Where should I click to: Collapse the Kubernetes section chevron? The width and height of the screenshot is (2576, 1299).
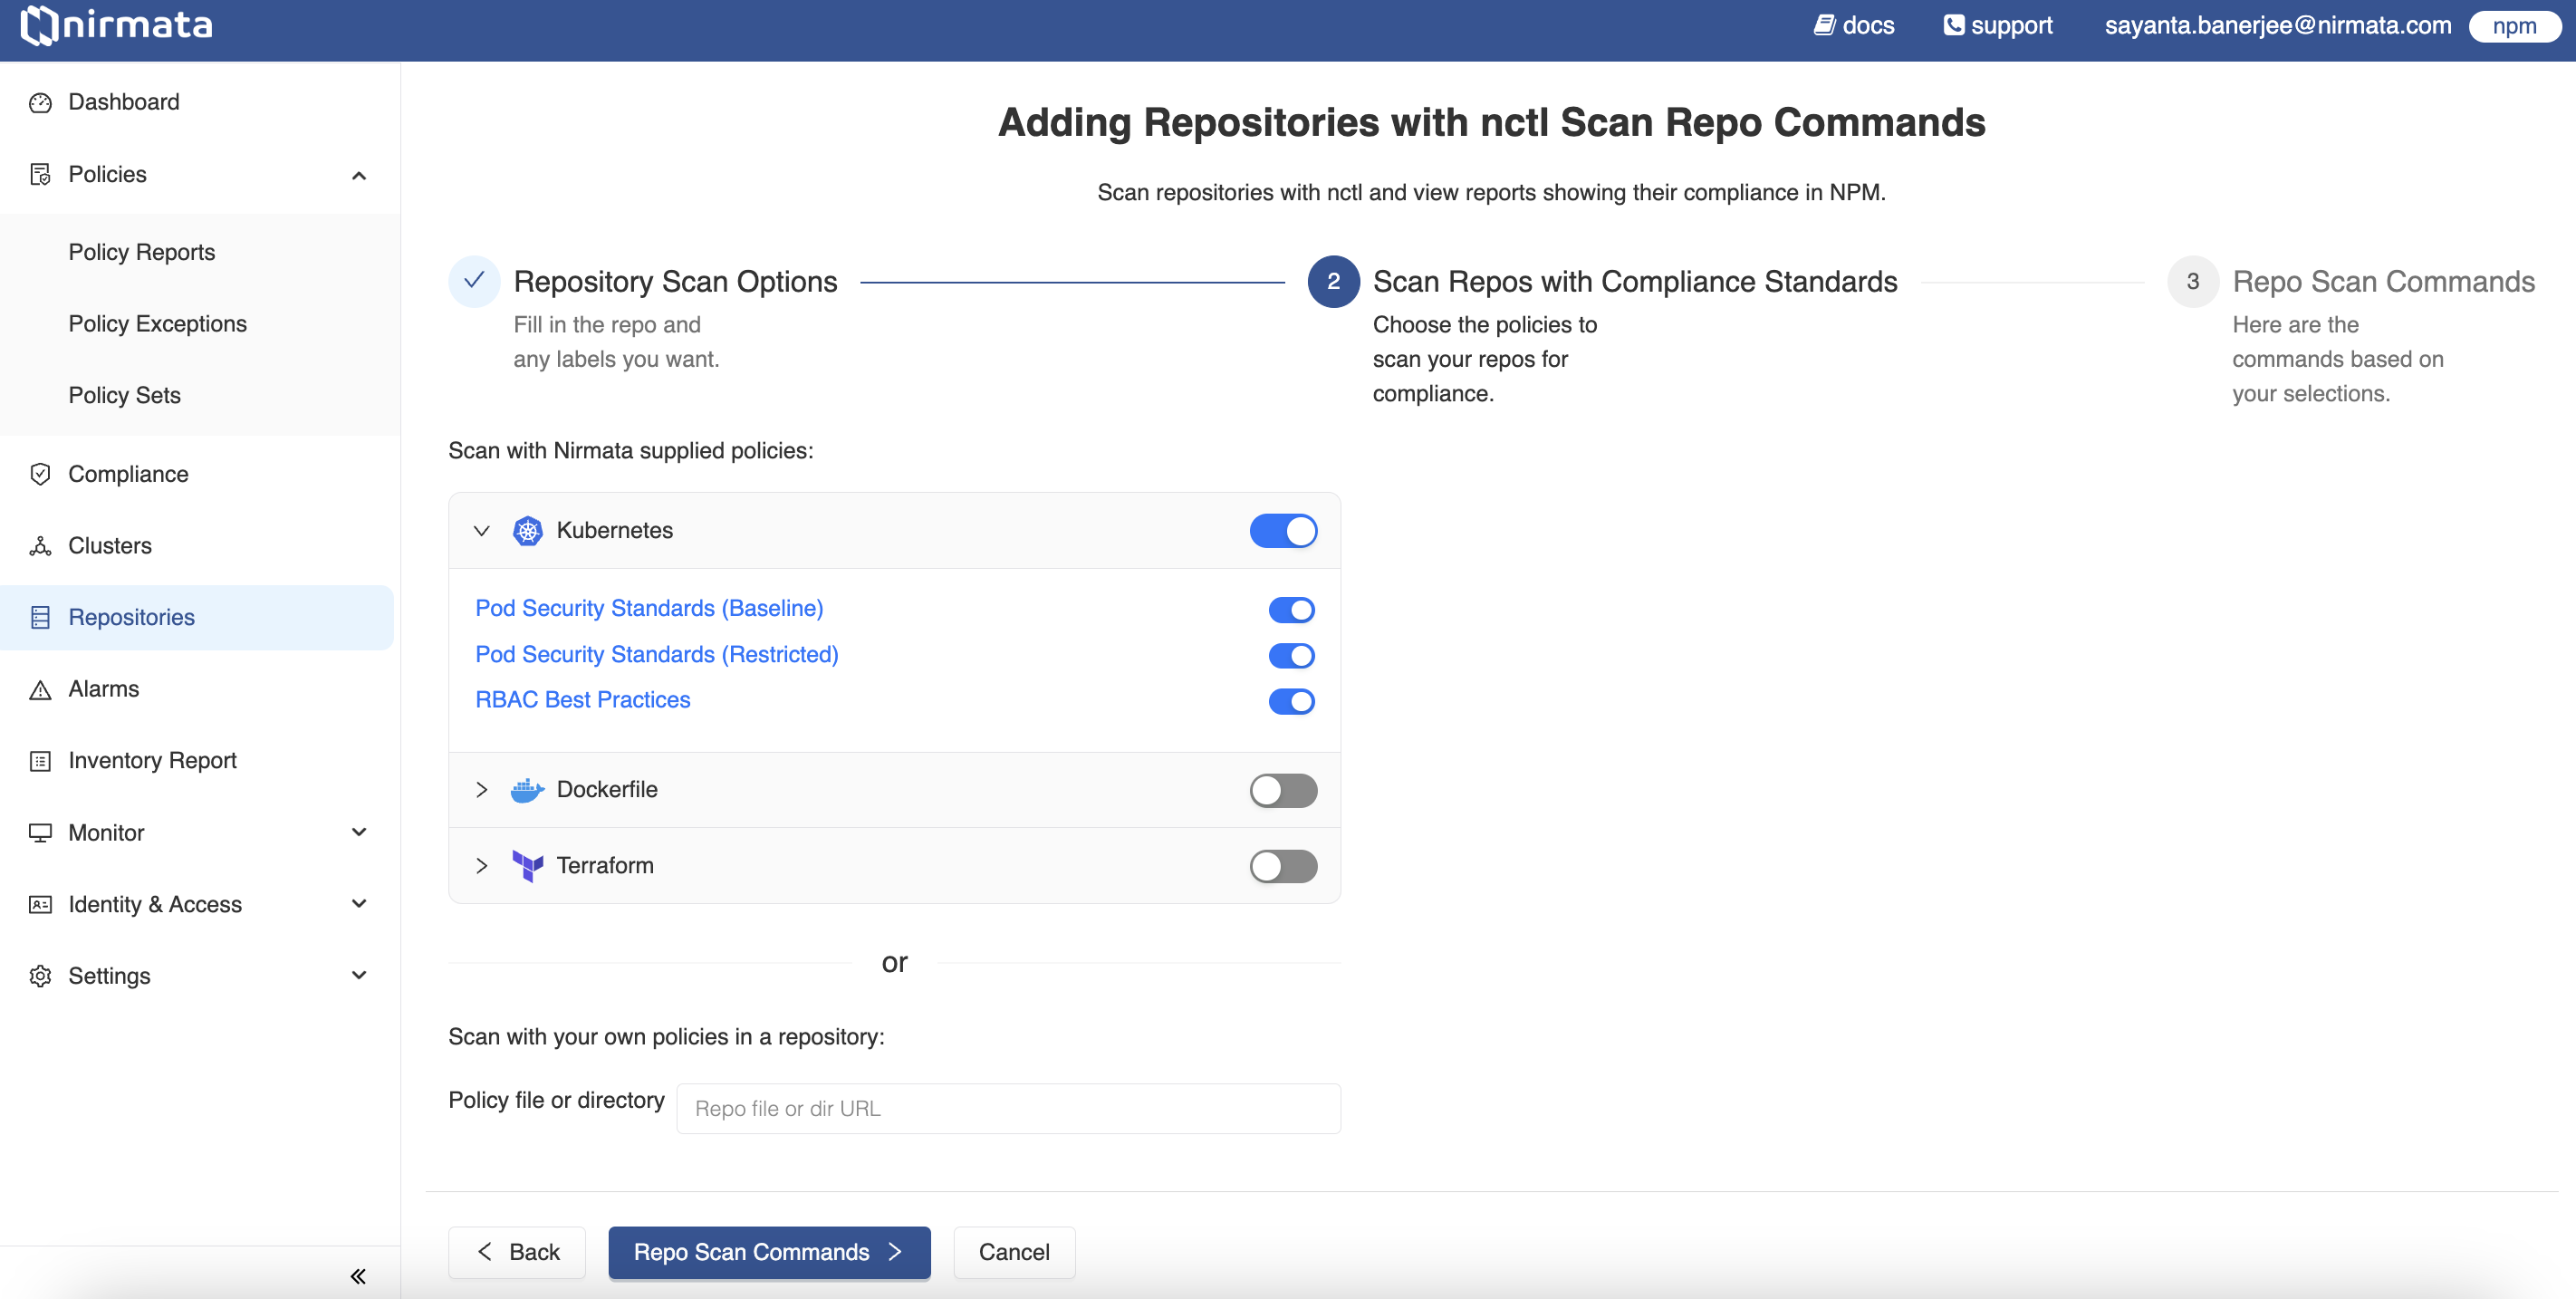481,531
